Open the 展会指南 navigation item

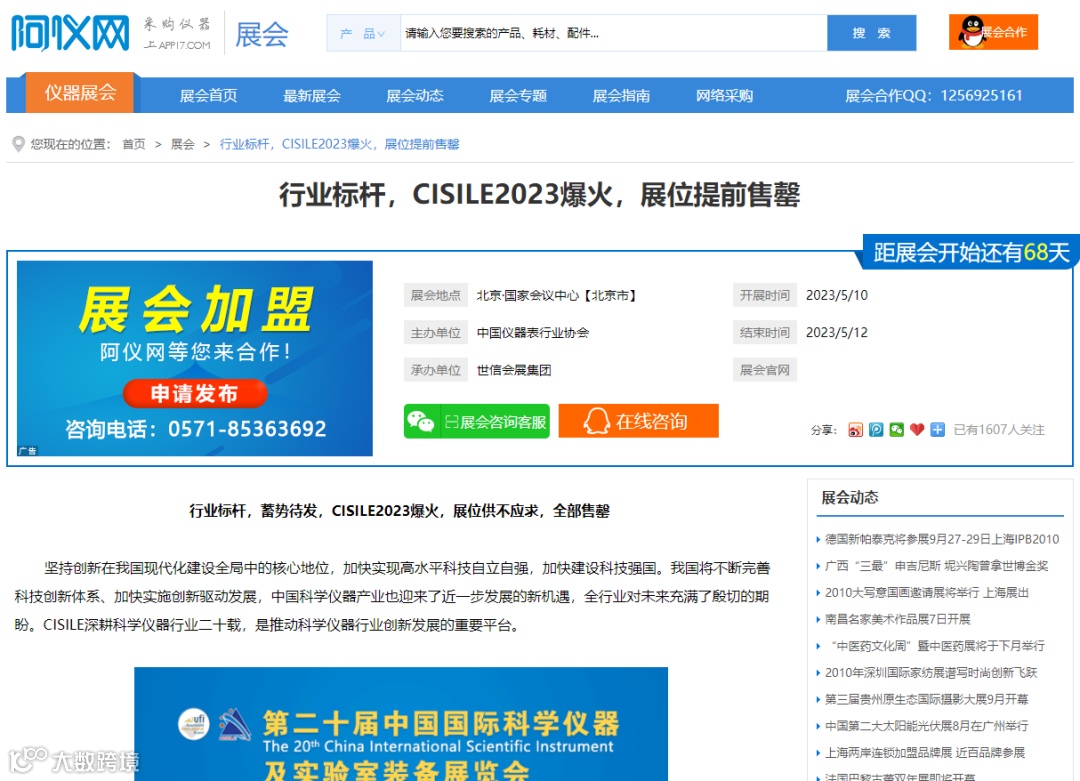621,96
